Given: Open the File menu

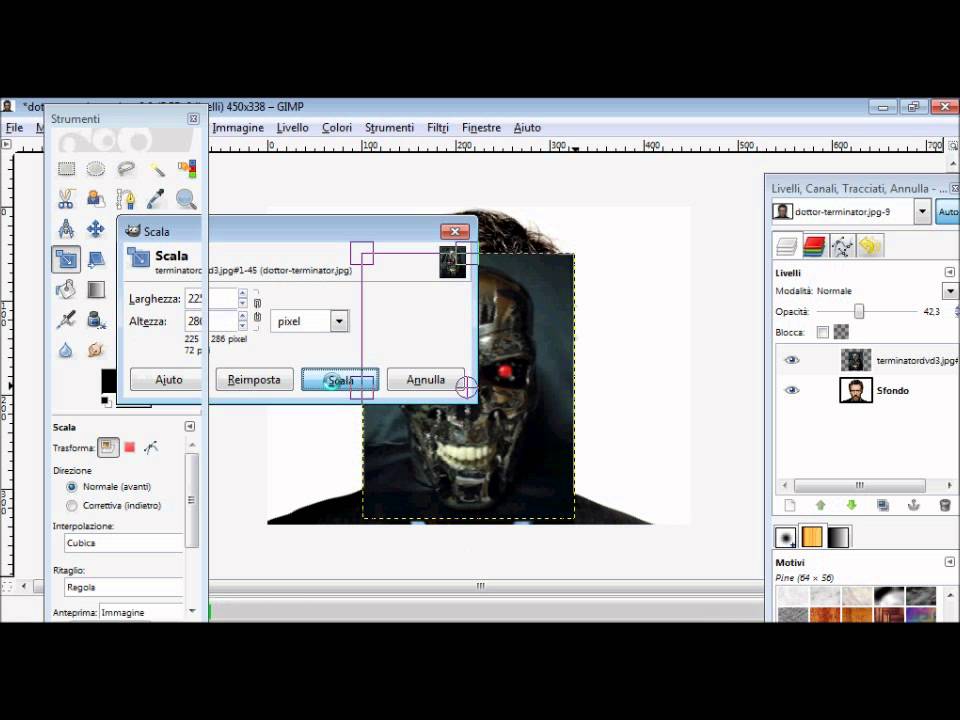Looking at the screenshot, I should tap(14, 127).
